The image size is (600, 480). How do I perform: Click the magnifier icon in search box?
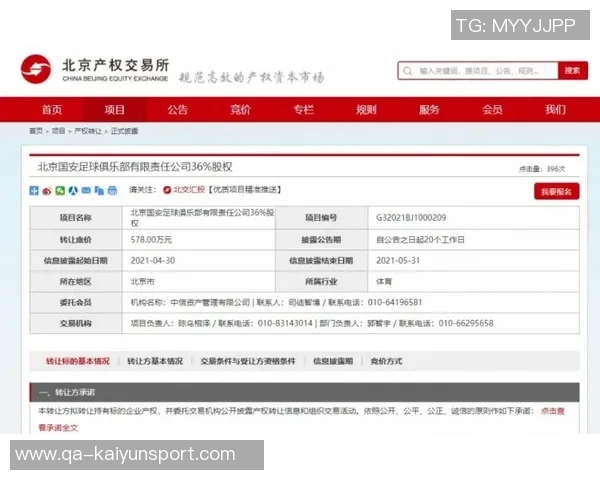[408, 71]
